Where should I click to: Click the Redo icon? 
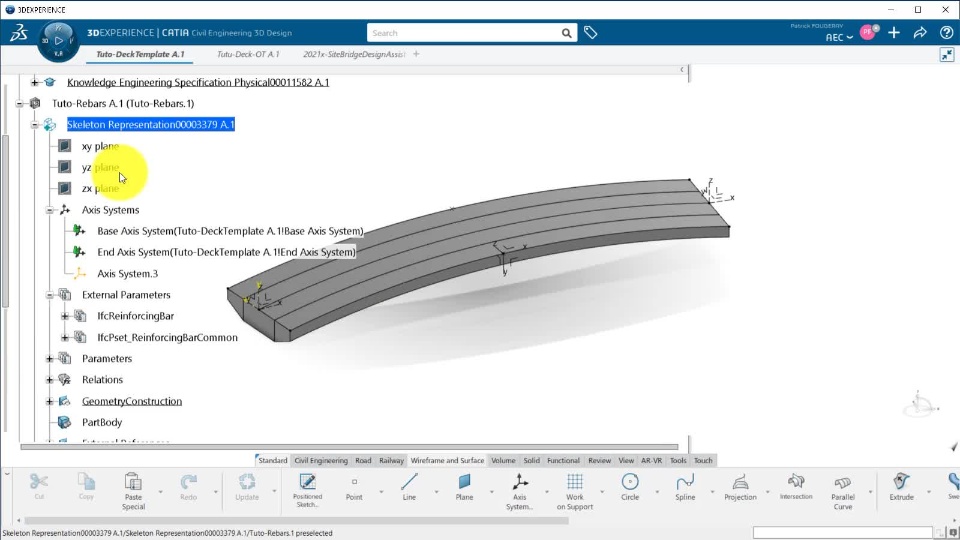(189, 482)
